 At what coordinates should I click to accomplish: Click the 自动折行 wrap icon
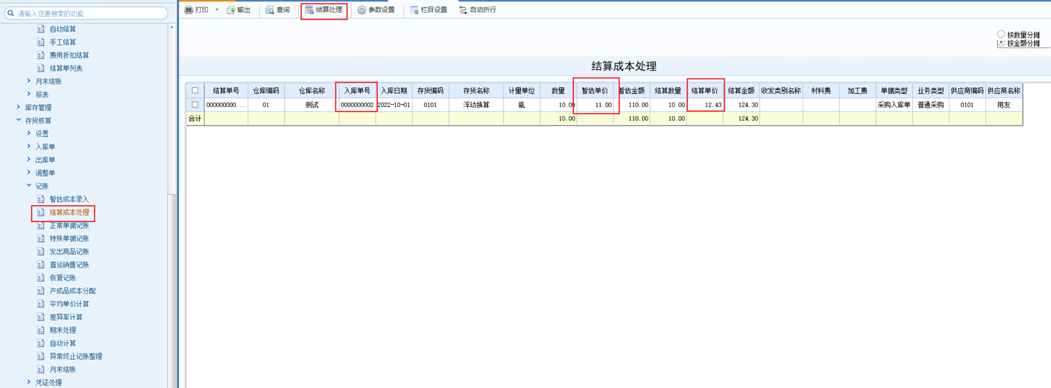(462, 10)
